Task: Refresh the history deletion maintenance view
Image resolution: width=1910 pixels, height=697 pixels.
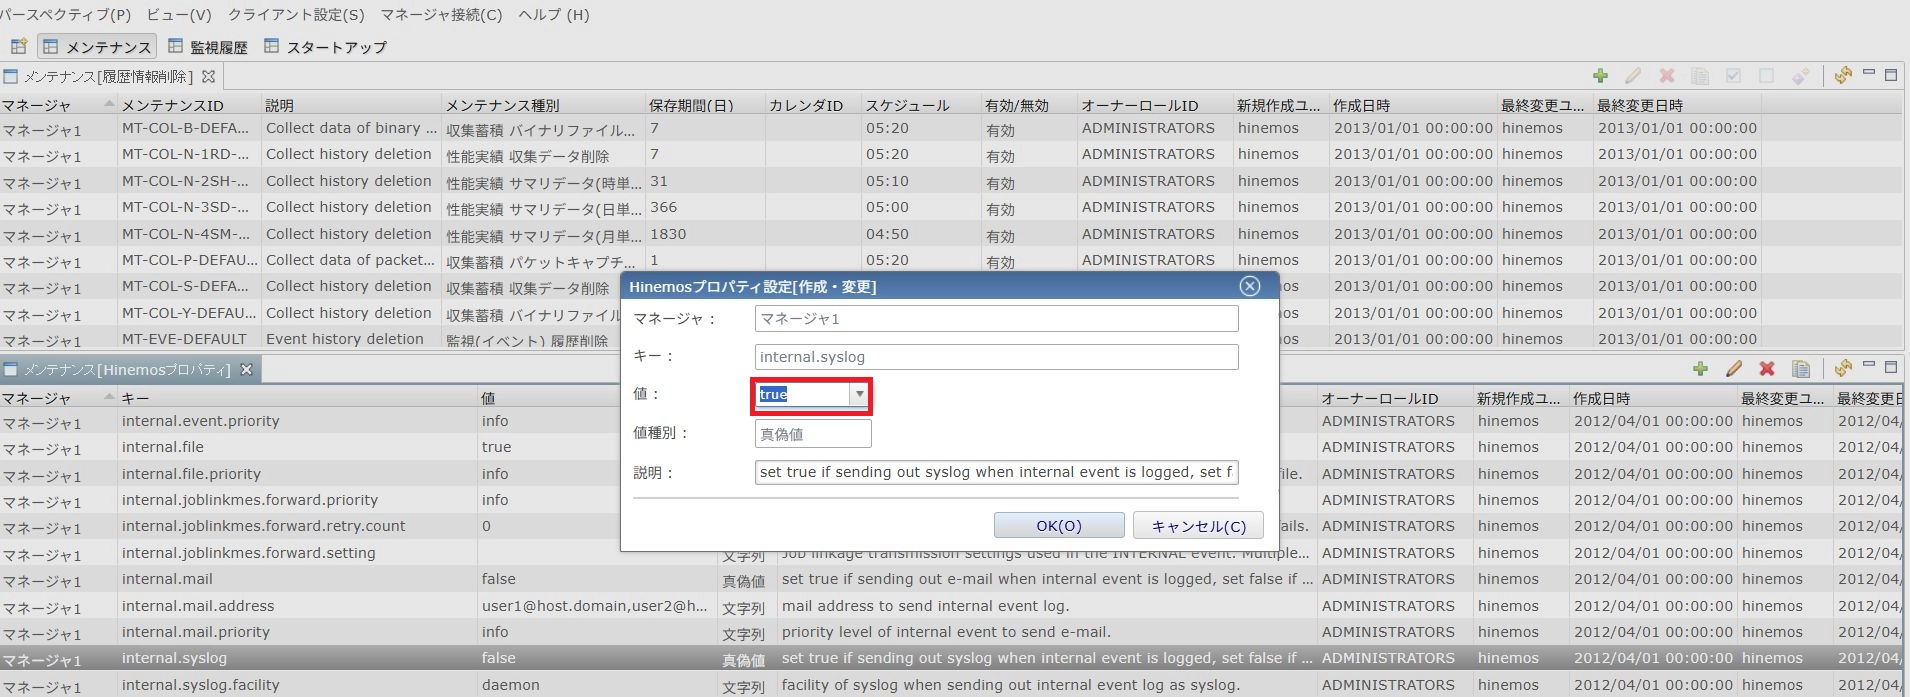Action: [1843, 76]
